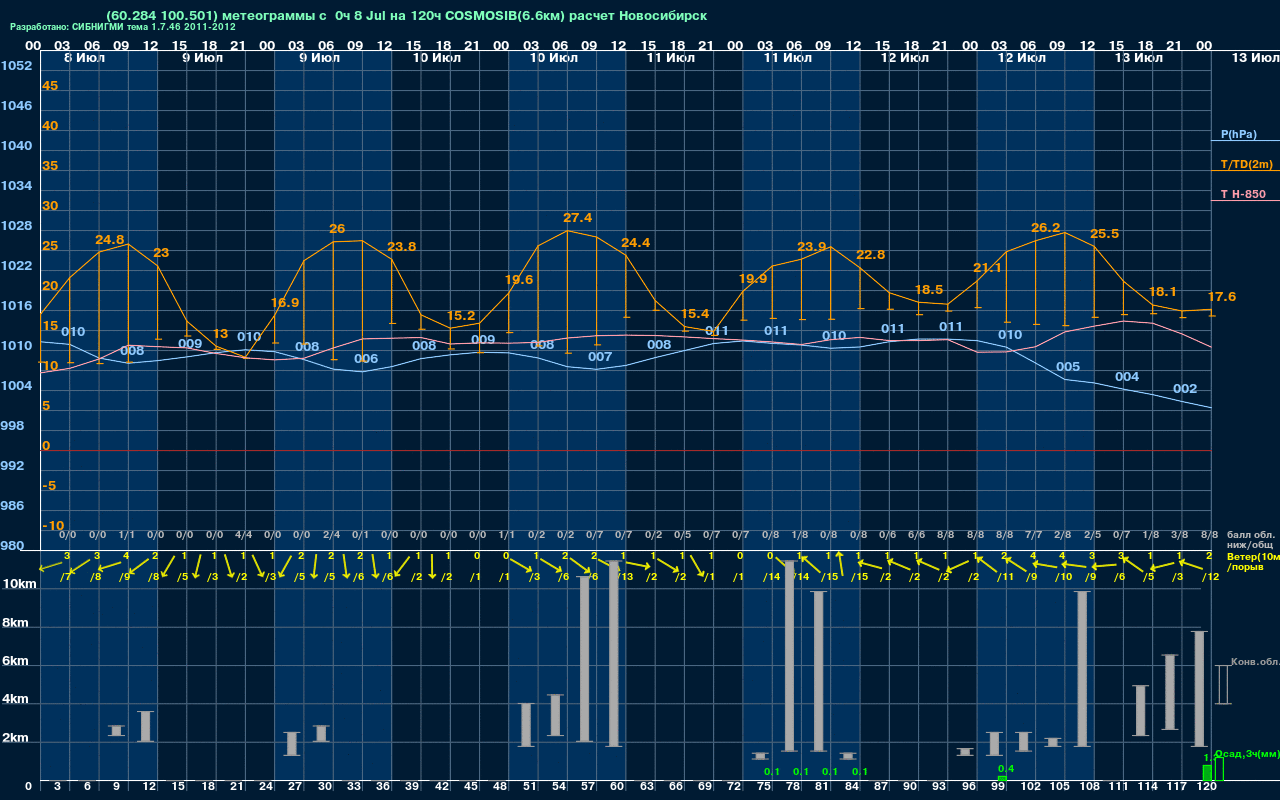Select the 27.4 peak temperature label
The image size is (1280, 800).
[578, 218]
